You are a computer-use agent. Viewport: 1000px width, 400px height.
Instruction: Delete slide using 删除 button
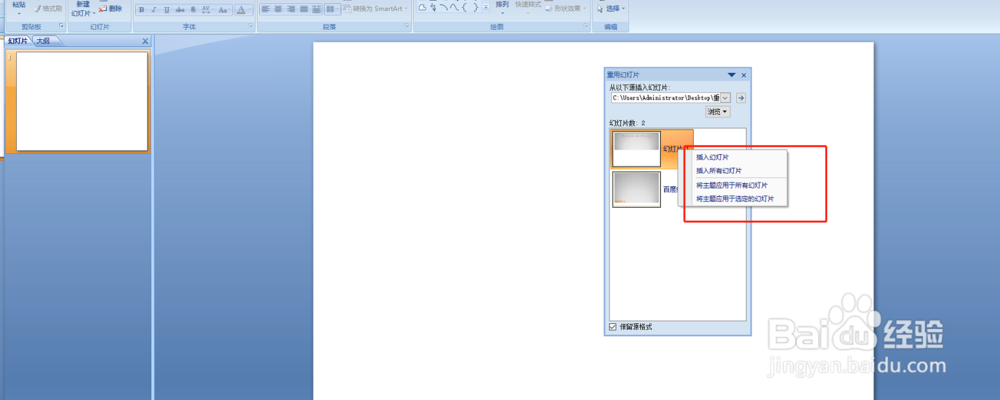110,8
